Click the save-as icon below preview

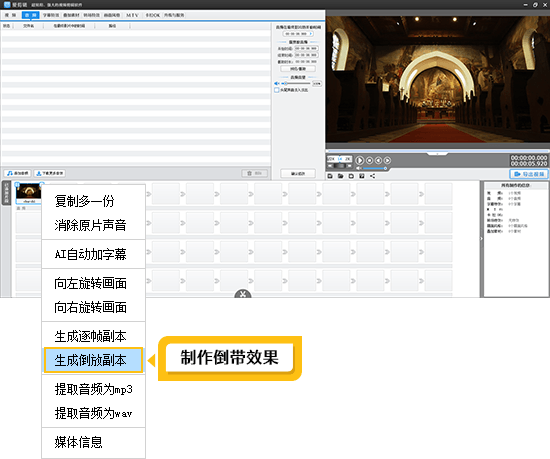click(362, 176)
